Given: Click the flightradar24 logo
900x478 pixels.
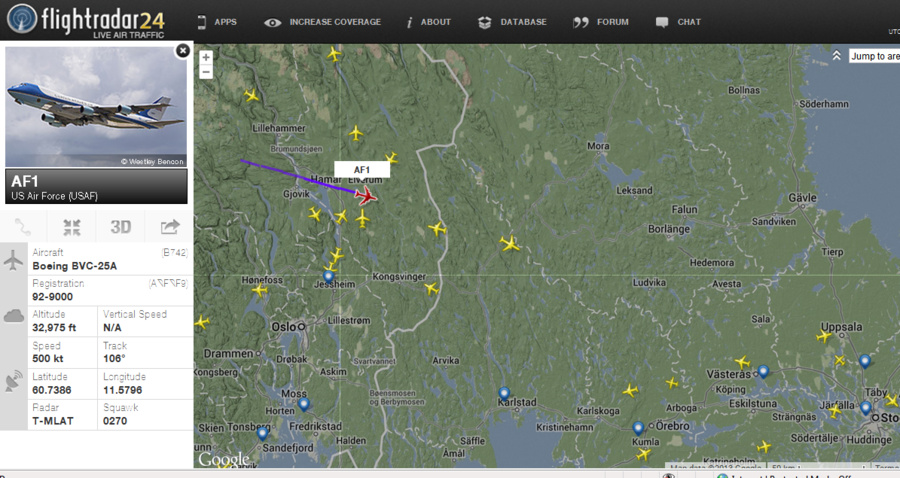Looking at the screenshot, I should [x=86, y=21].
